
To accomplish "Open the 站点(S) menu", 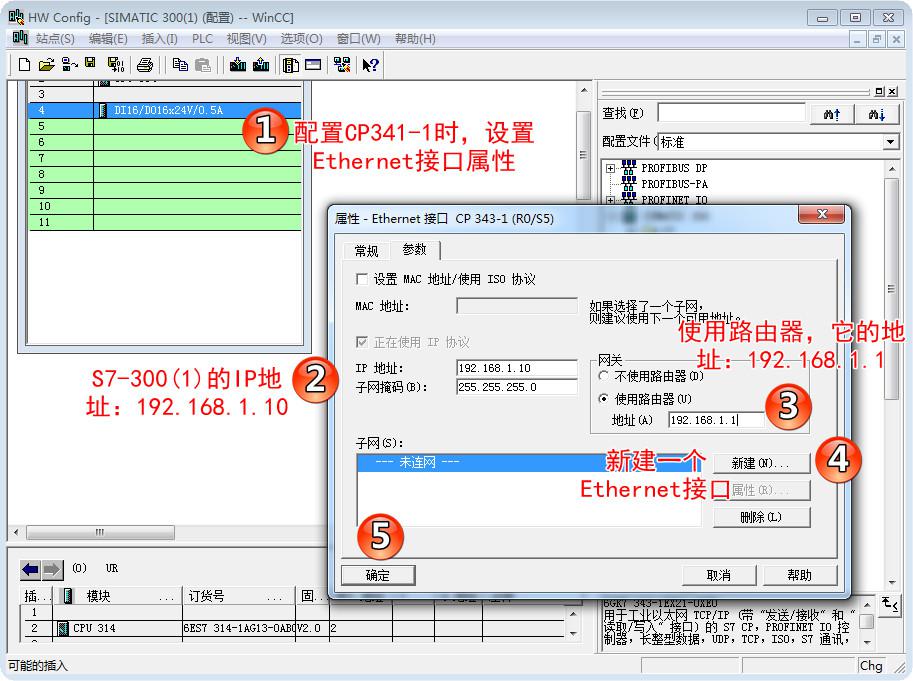I will pyautogui.click(x=55, y=38).
